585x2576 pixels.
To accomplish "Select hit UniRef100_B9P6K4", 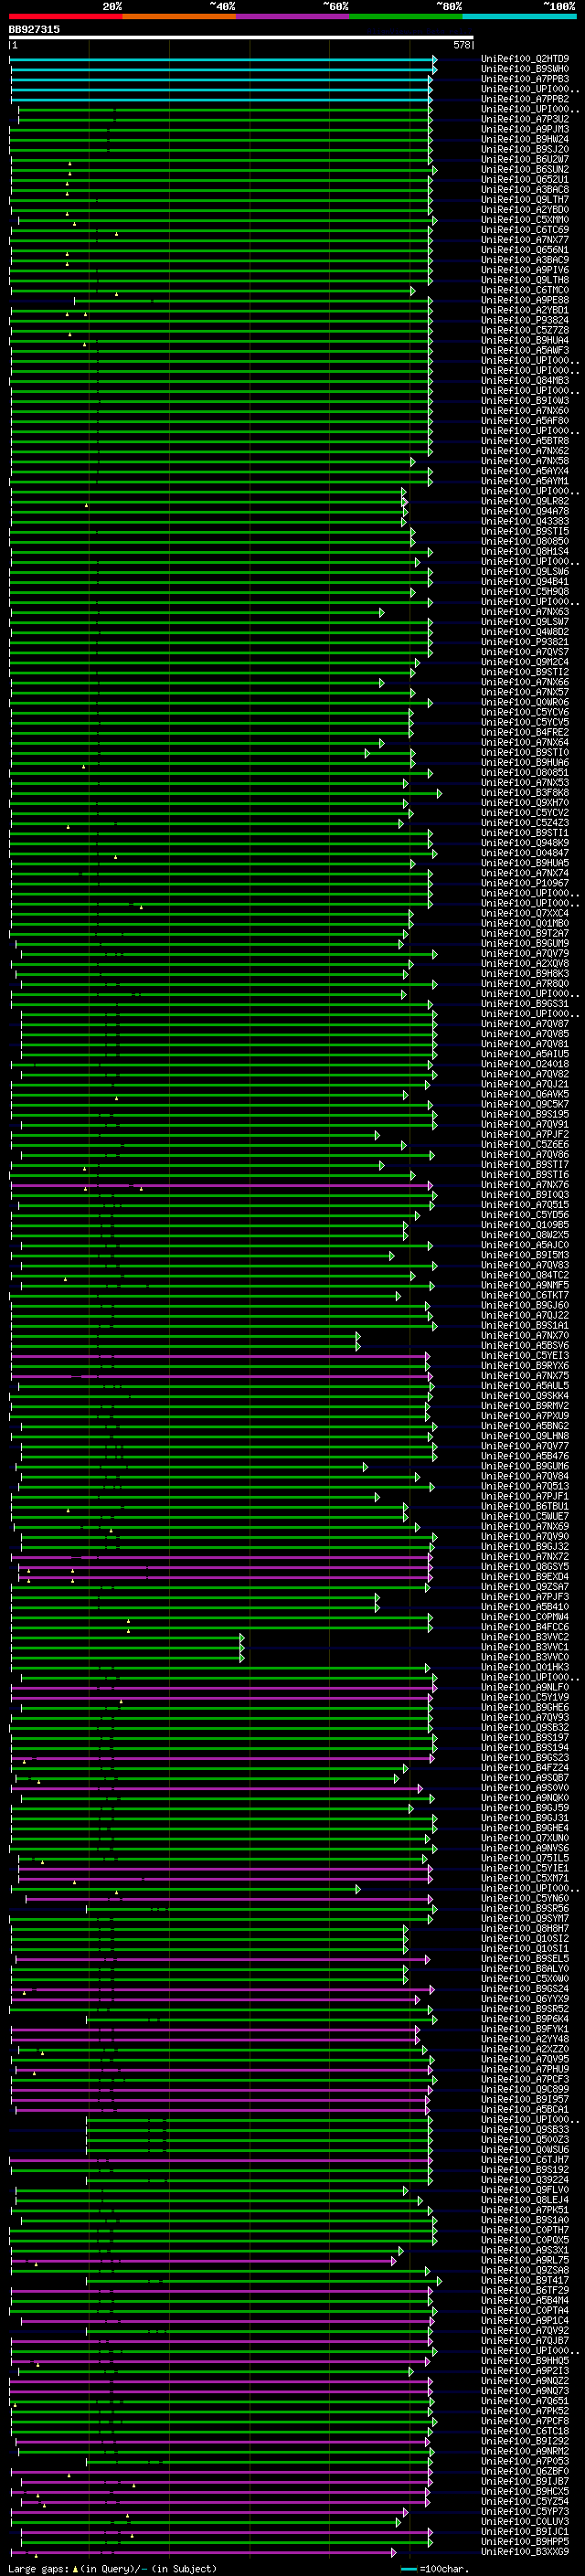I will pyautogui.click(x=525, y=2019).
